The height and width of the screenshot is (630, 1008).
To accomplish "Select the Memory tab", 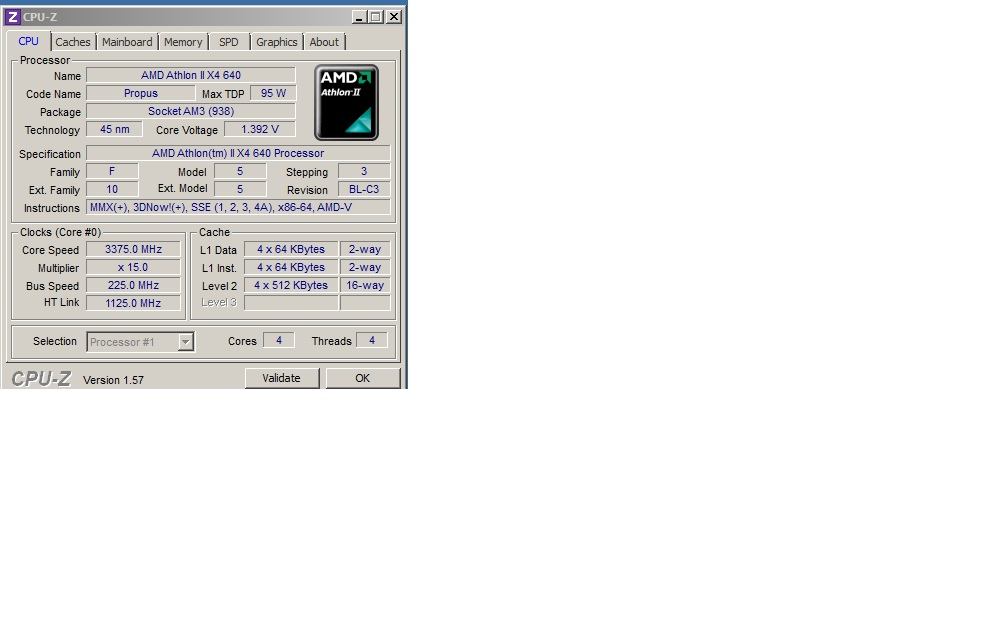I will tap(183, 42).
